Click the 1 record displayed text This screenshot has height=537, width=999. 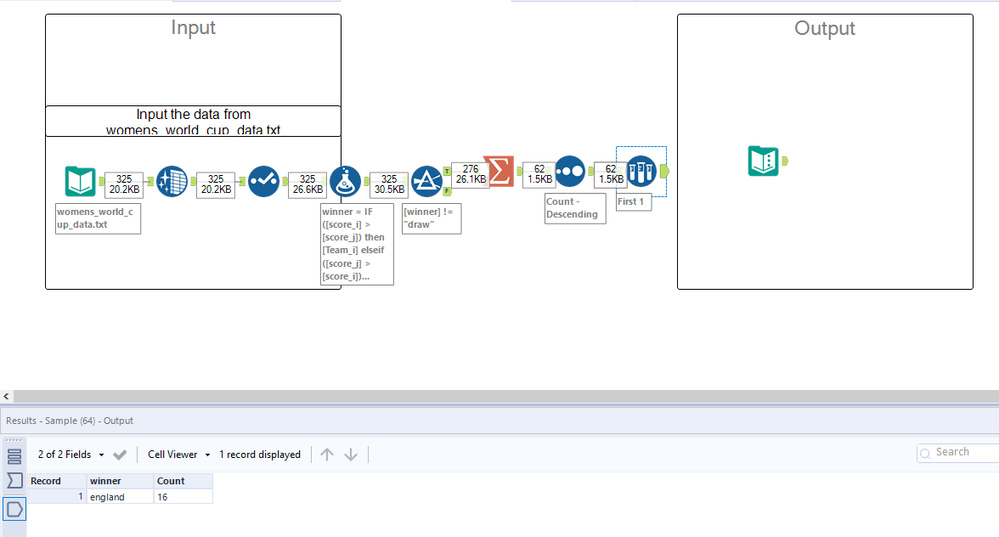point(260,455)
